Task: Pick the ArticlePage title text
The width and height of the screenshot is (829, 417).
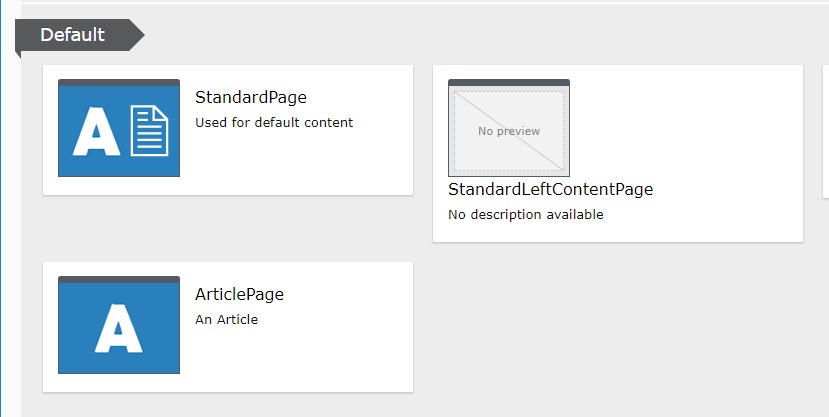Action: pyautogui.click(x=239, y=294)
